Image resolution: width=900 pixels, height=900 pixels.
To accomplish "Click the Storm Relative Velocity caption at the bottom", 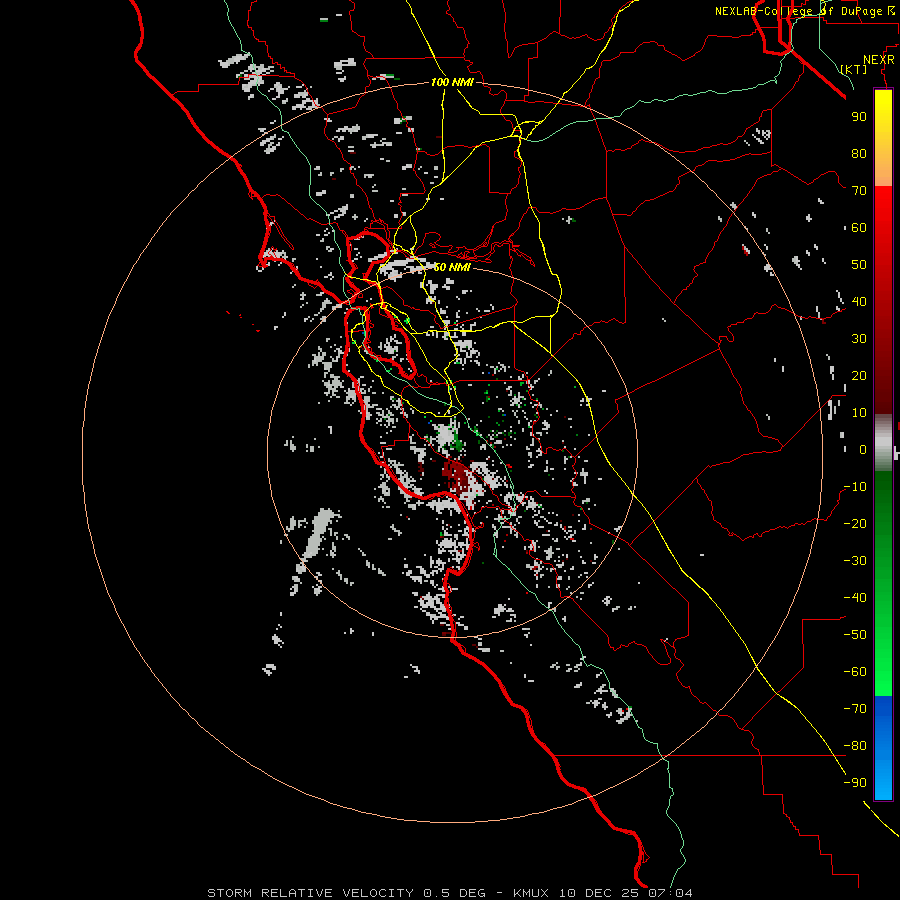I will pyautogui.click(x=449, y=893).
